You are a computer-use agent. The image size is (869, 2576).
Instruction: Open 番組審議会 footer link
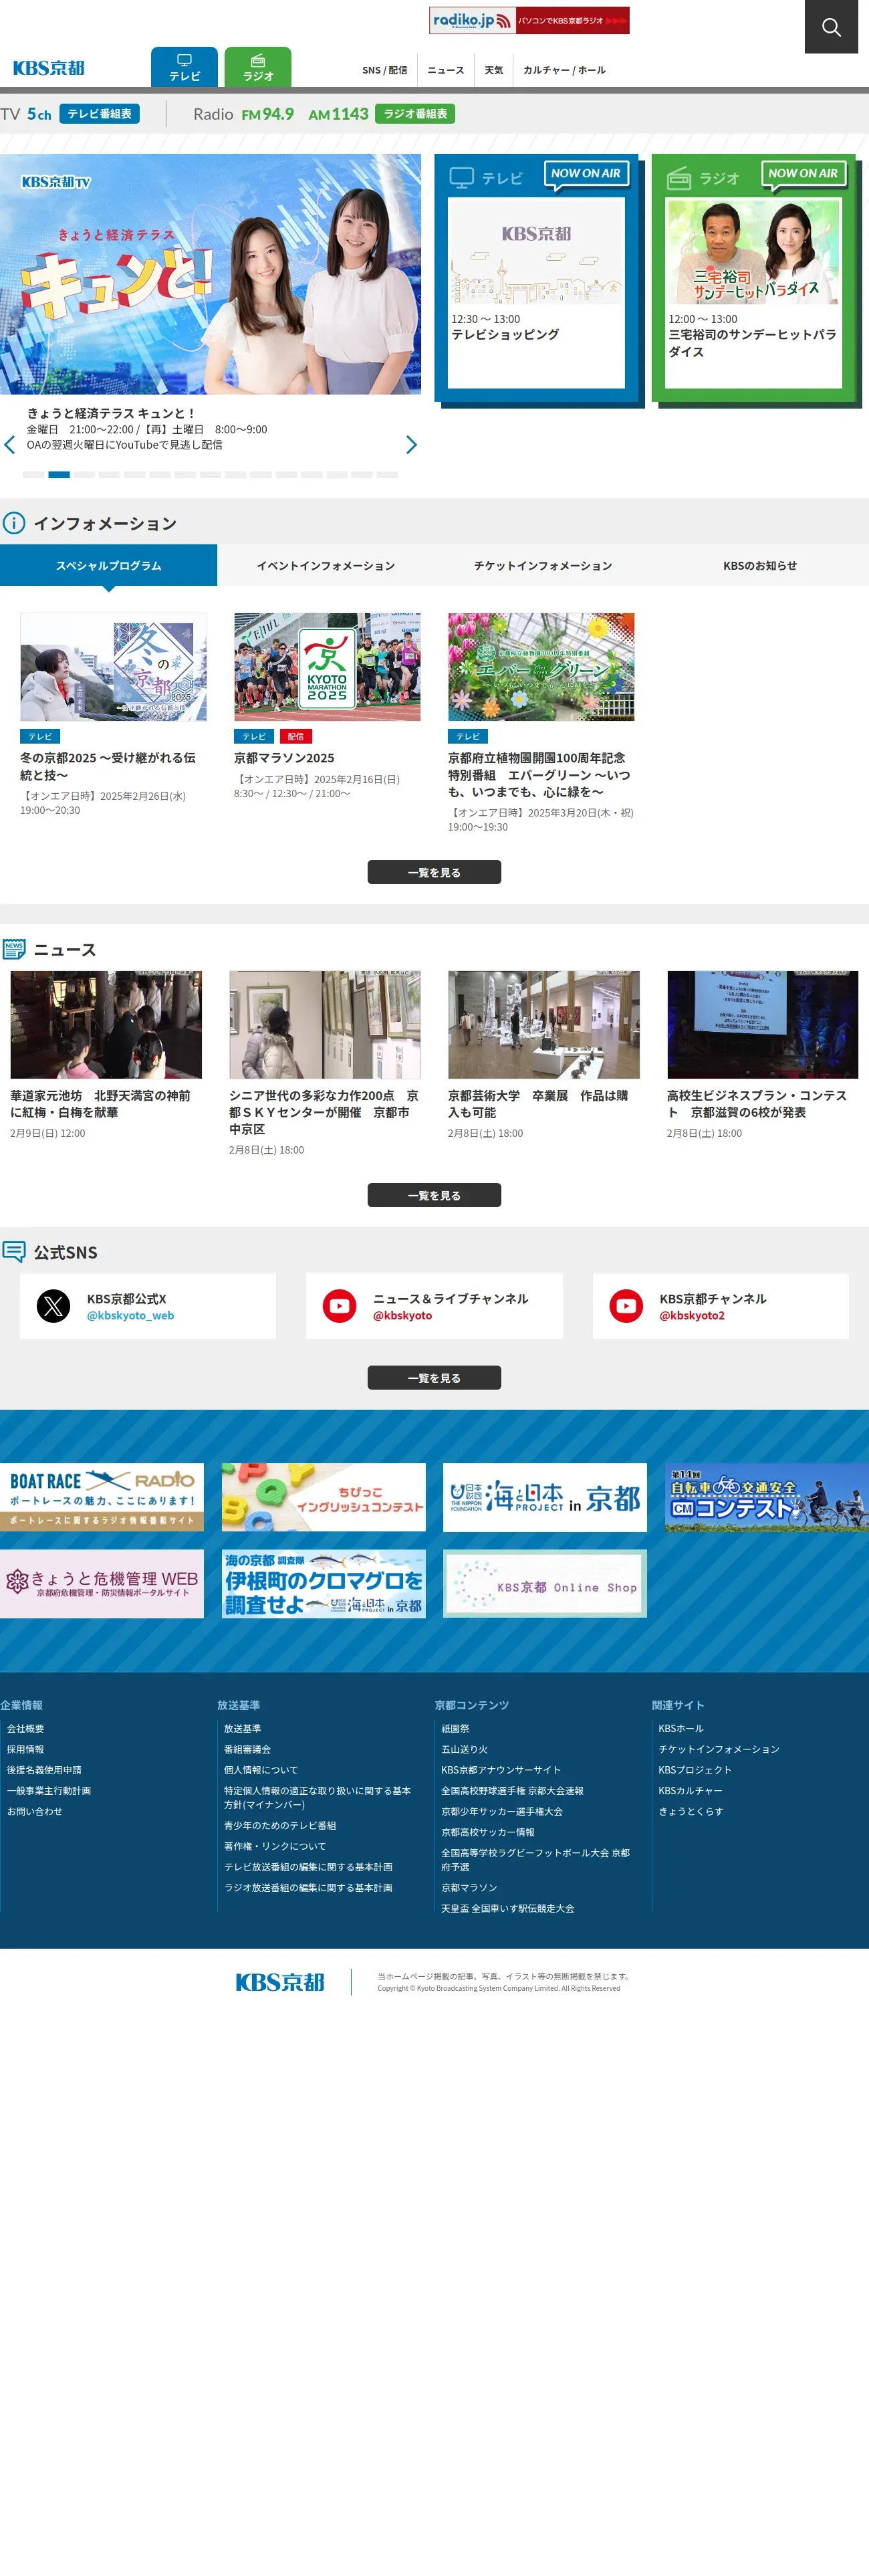247,1749
